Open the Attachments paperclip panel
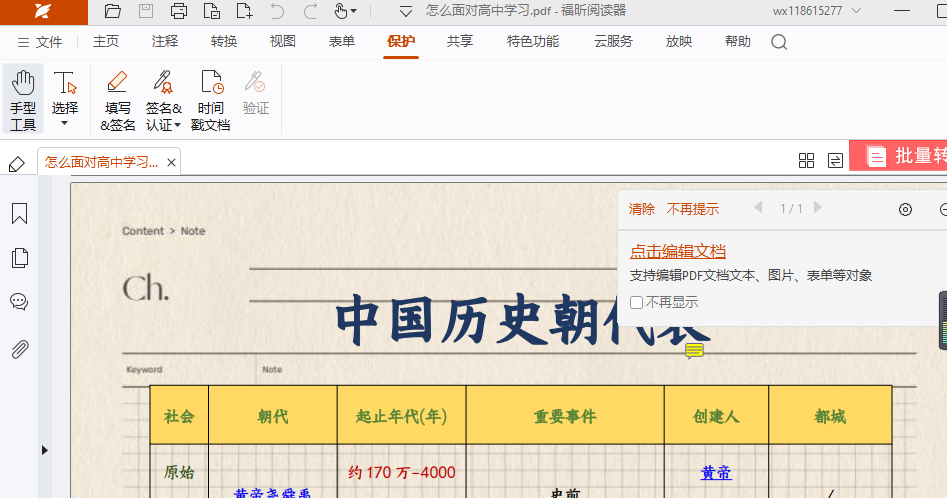This screenshot has height=498, width=947. pyautogui.click(x=19, y=349)
